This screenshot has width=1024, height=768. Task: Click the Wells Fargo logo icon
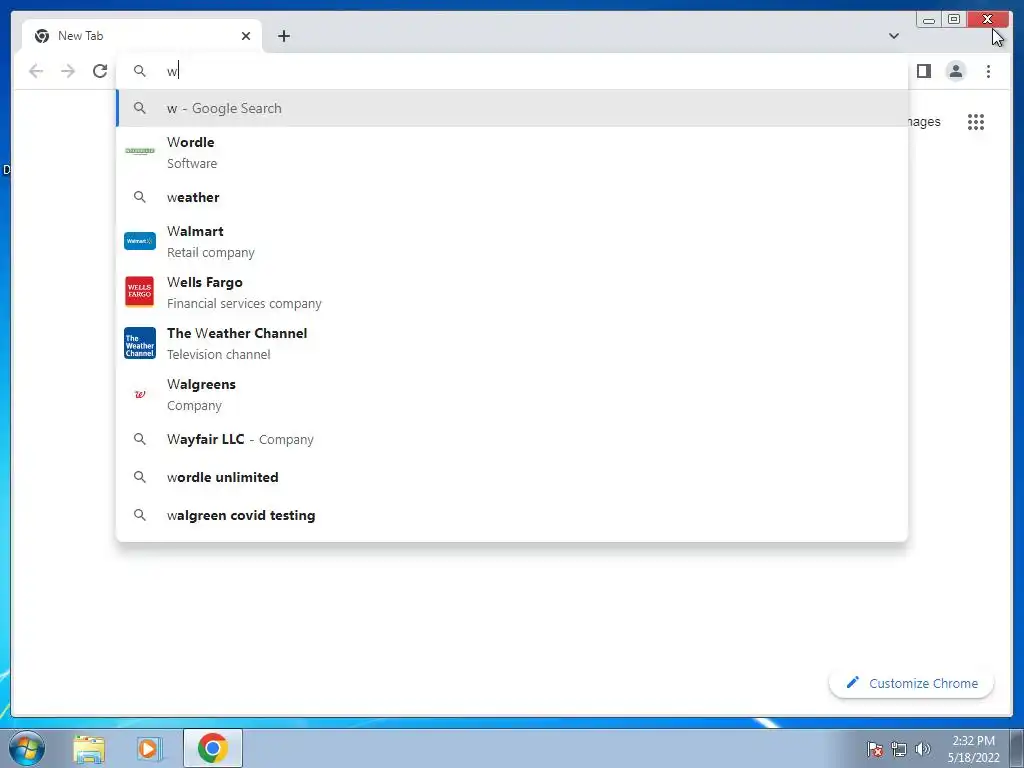(140, 291)
